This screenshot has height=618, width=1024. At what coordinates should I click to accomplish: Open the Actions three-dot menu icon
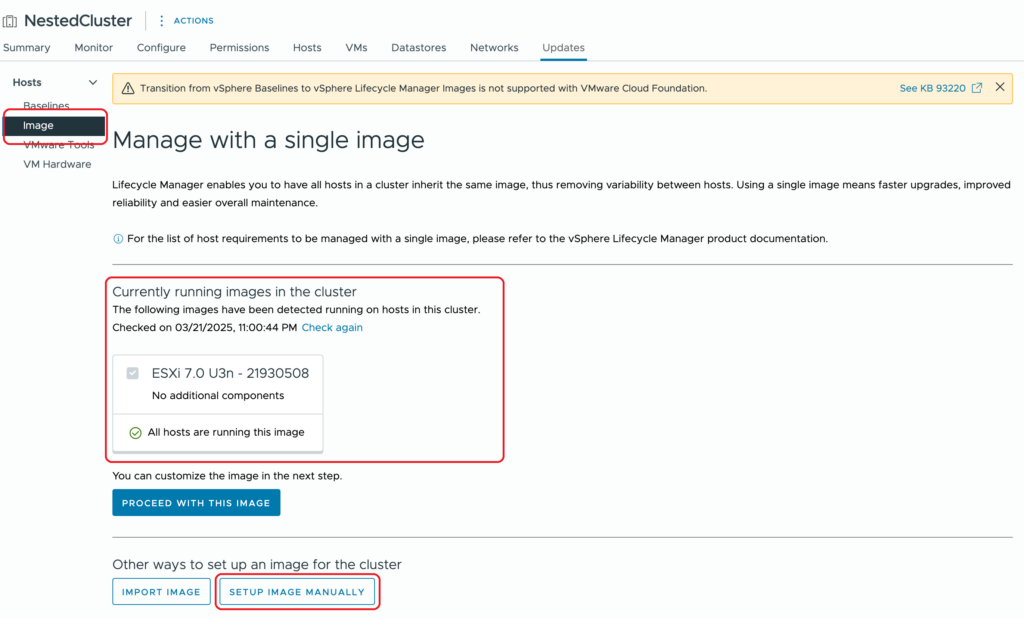click(162, 21)
